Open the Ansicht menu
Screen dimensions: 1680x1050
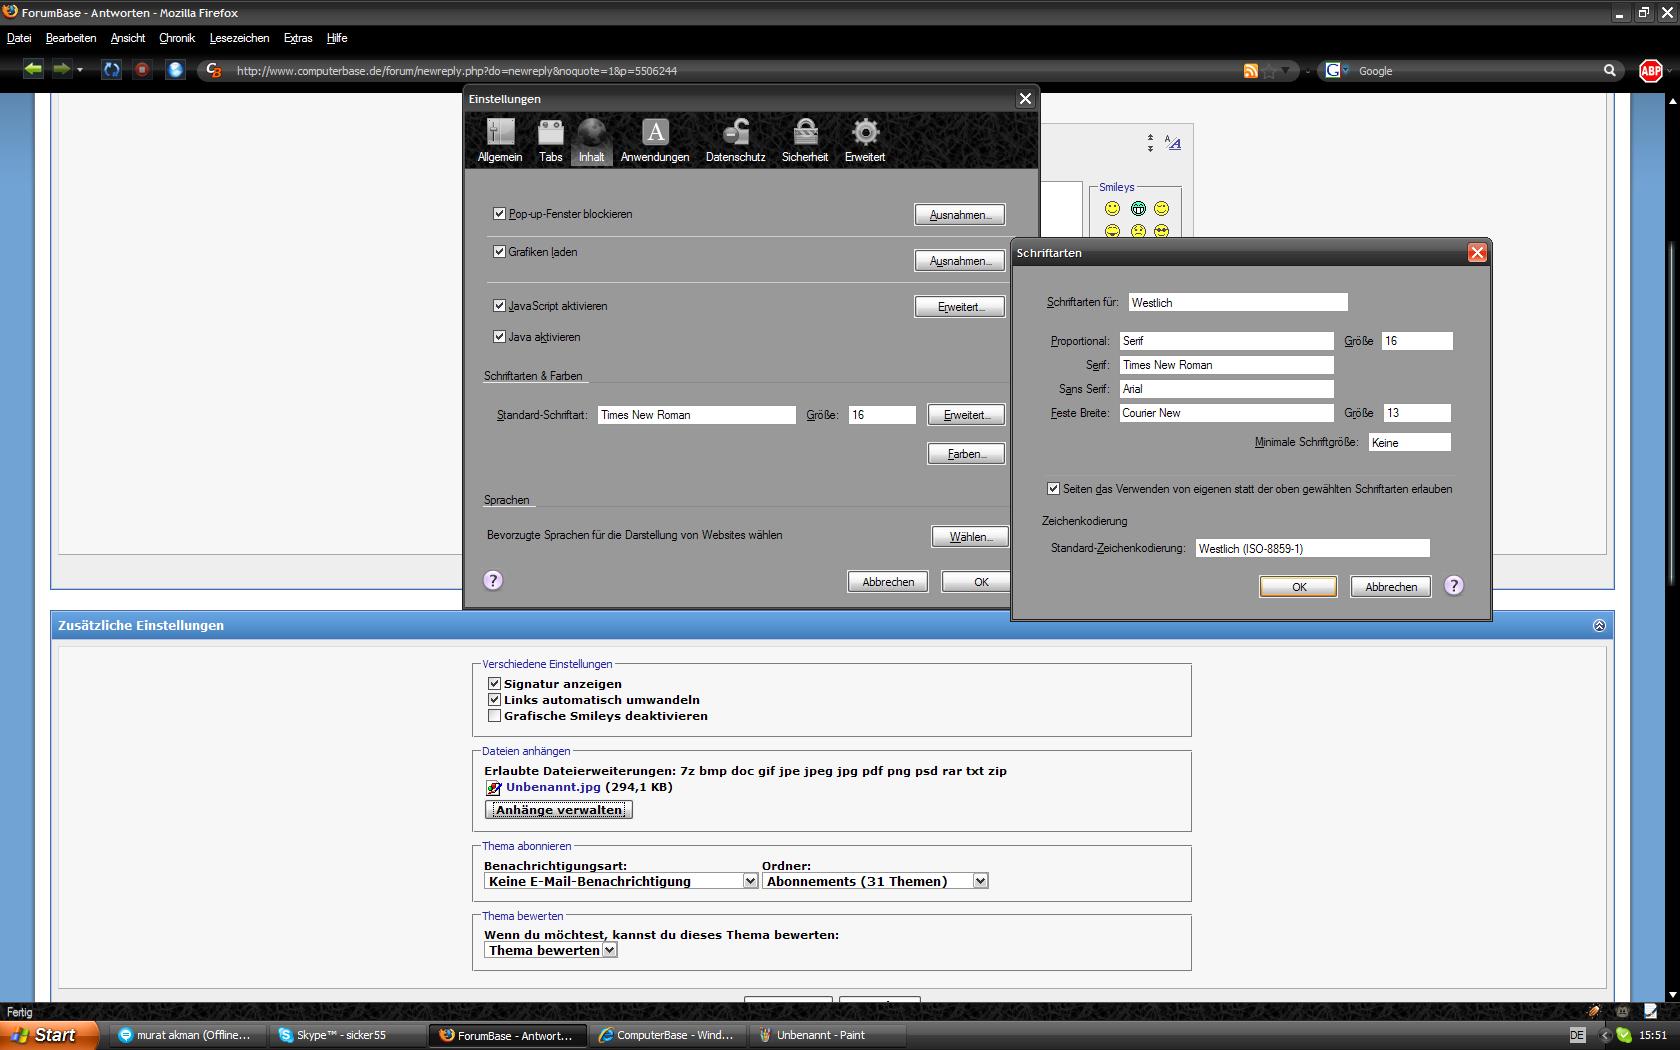(x=128, y=38)
